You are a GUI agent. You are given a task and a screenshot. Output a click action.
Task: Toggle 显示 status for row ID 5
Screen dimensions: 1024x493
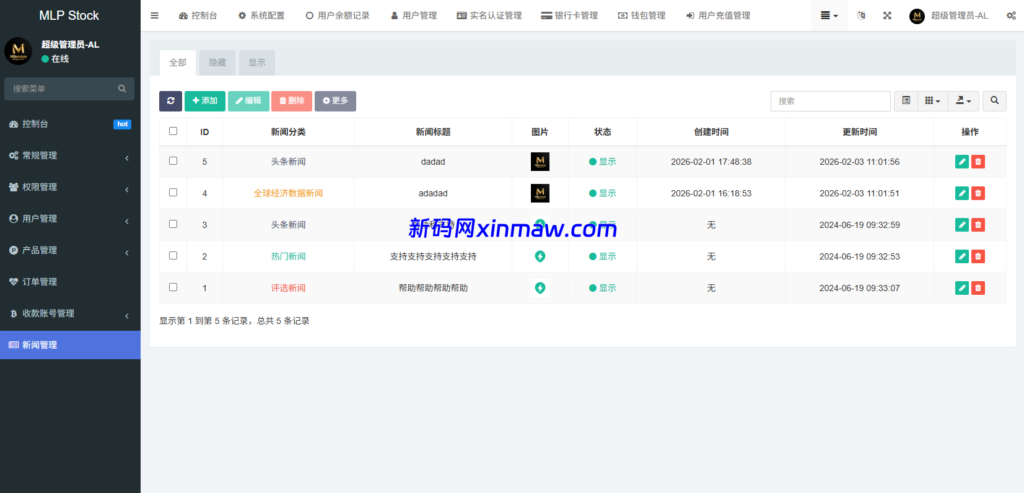point(602,161)
